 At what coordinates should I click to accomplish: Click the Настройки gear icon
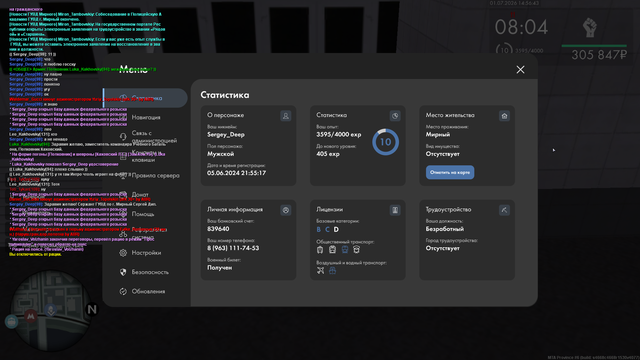pyautogui.click(x=123, y=253)
